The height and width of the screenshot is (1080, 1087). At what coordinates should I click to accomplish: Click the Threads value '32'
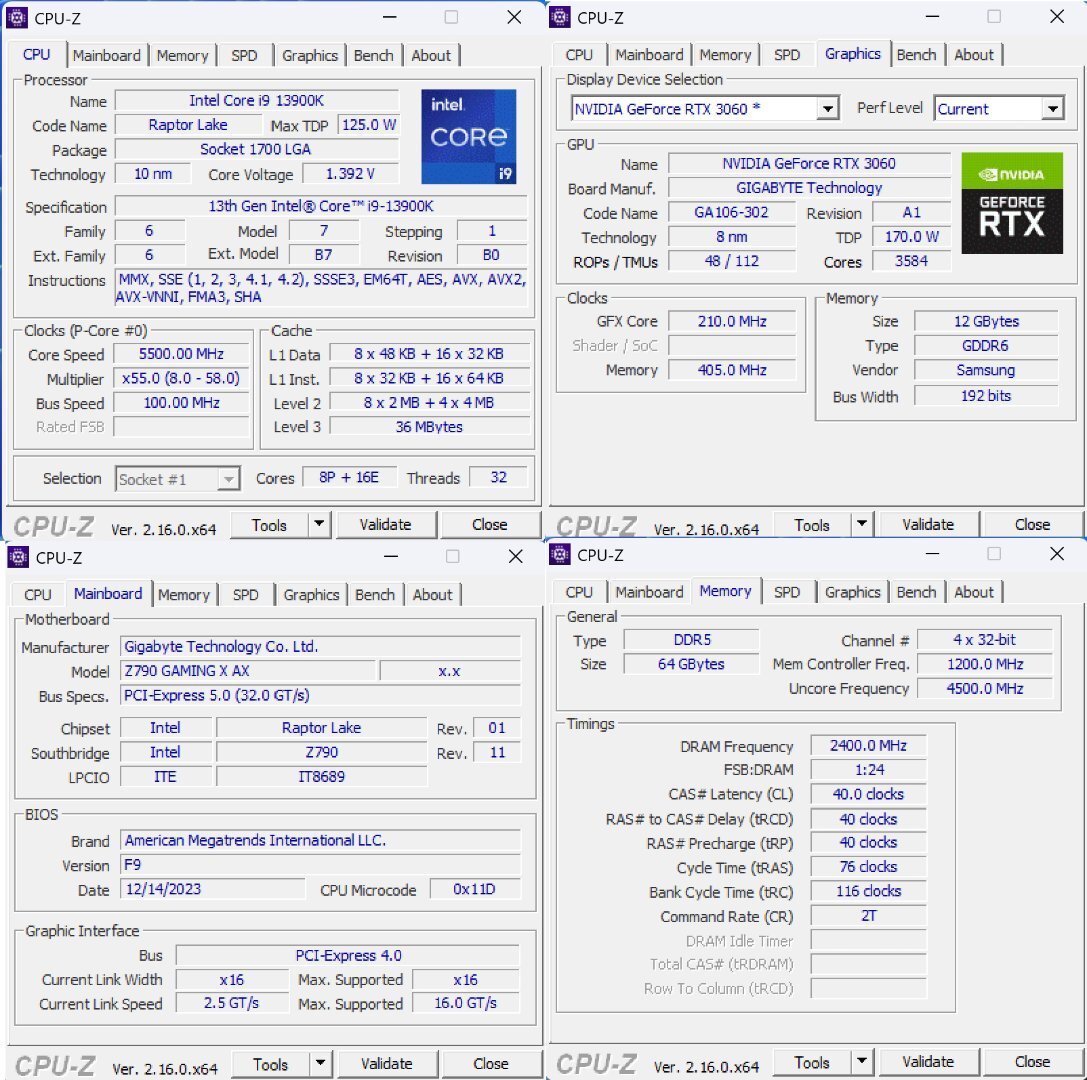pos(498,477)
